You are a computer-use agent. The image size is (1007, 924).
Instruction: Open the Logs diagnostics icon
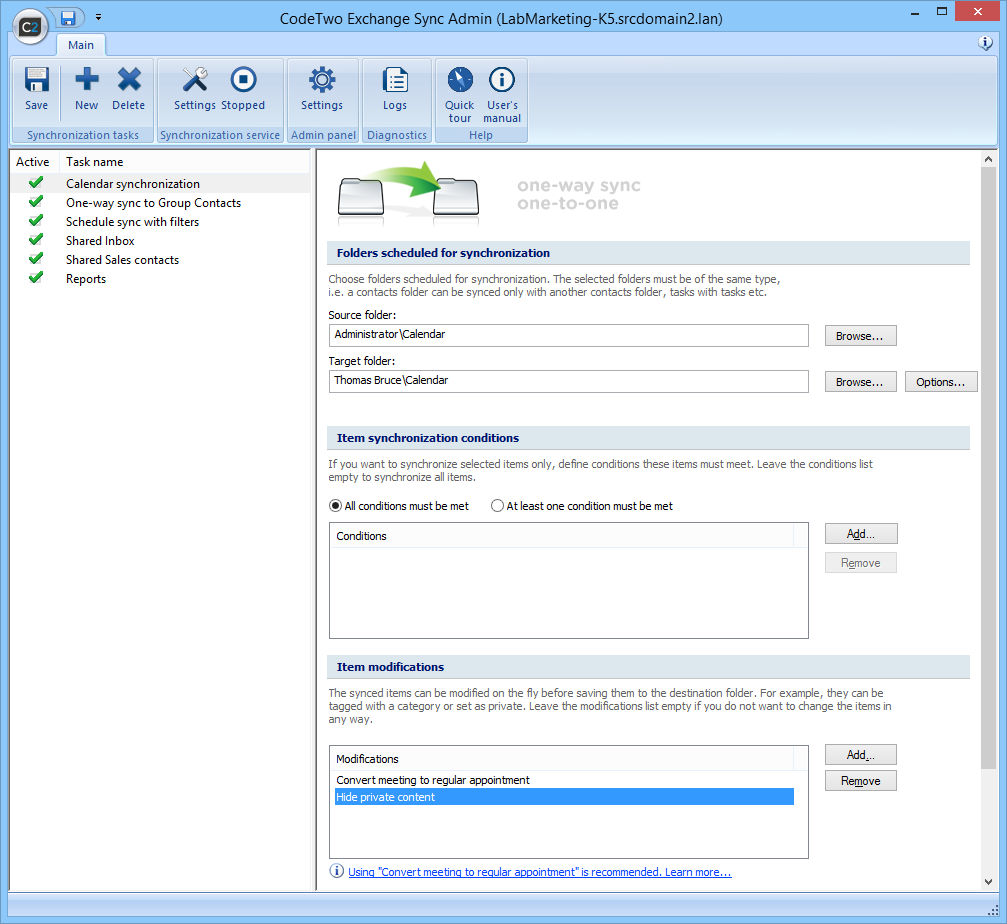pos(395,80)
